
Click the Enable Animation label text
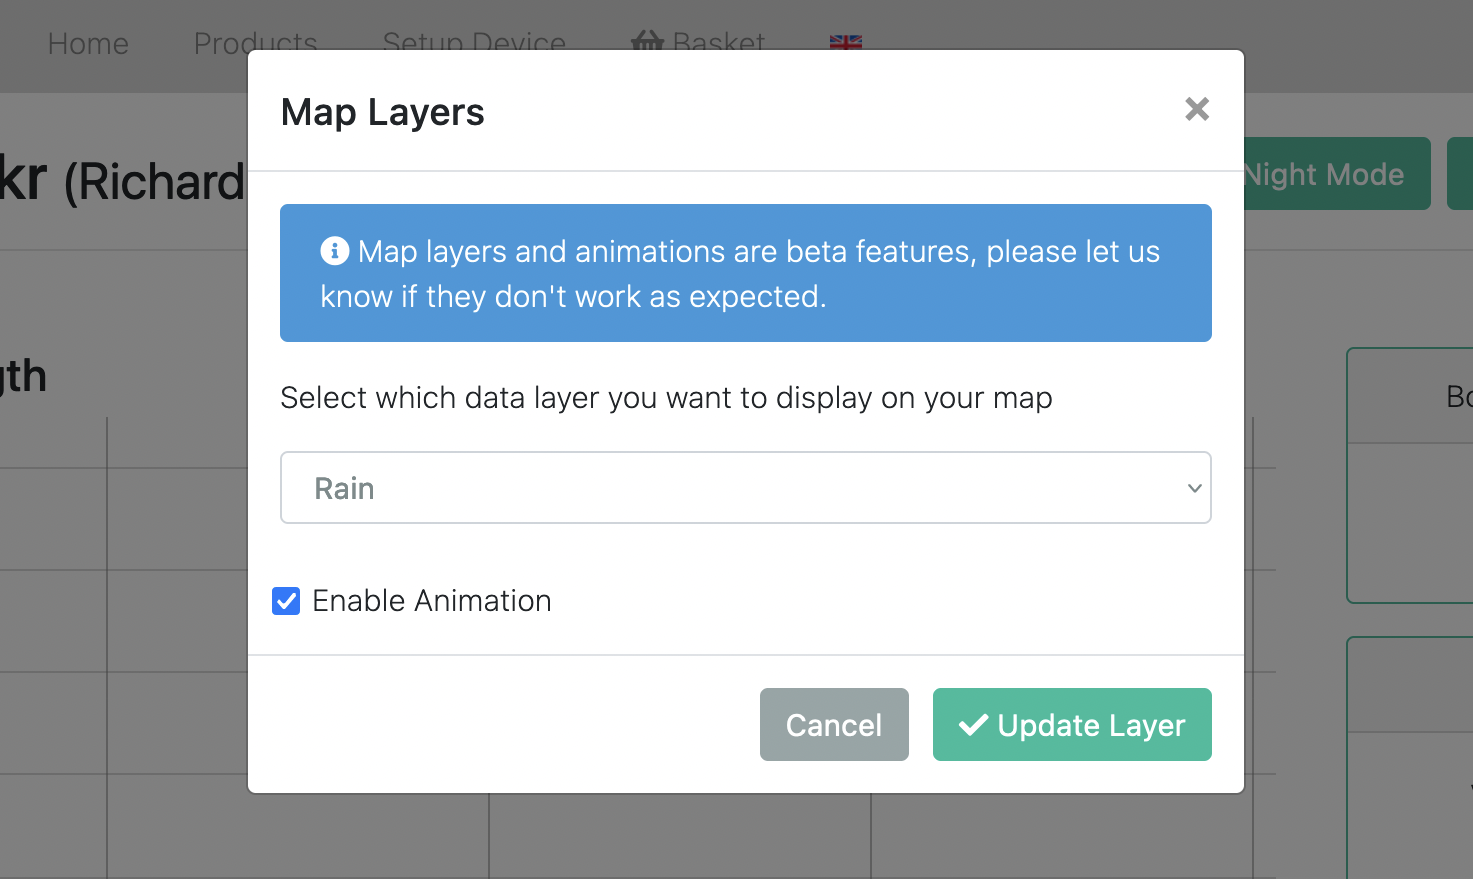432,601
